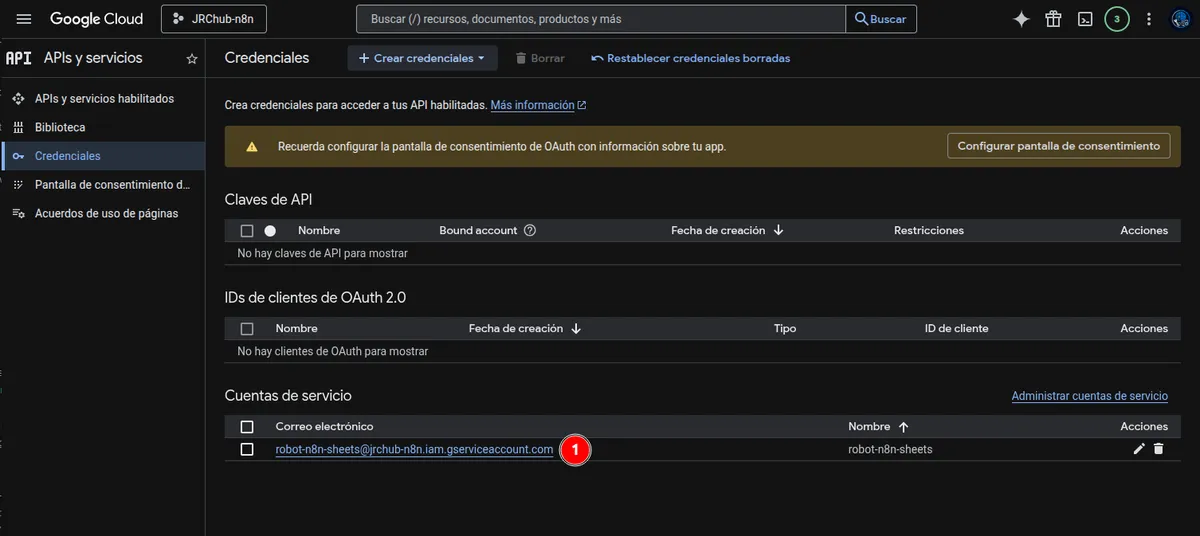Open the user account avatar
The image size is (1200, 536).
(1180, 19)
